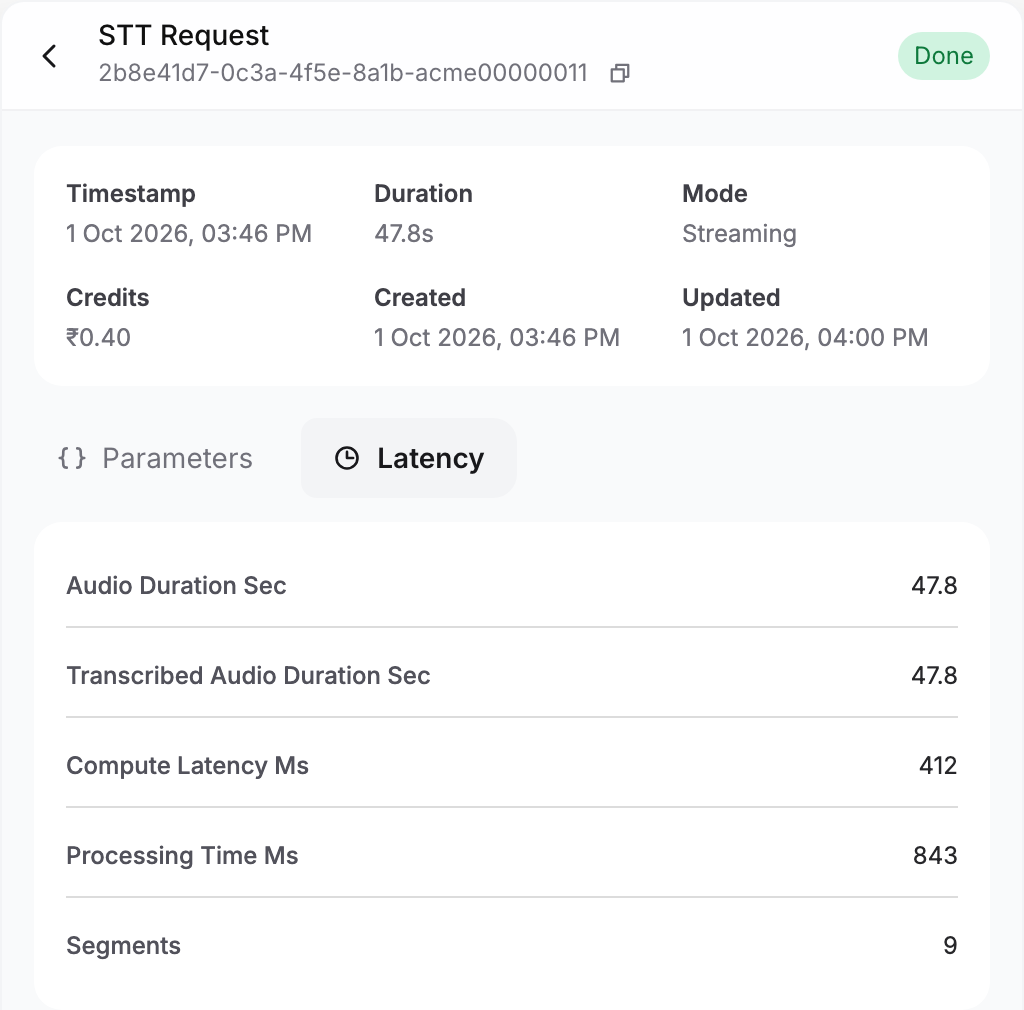Click the Timestamp value 1 Oct 2026, 03:46 PM
Image resolution: width=1024 pixels, height=1010 pixels.
point(189,234)
